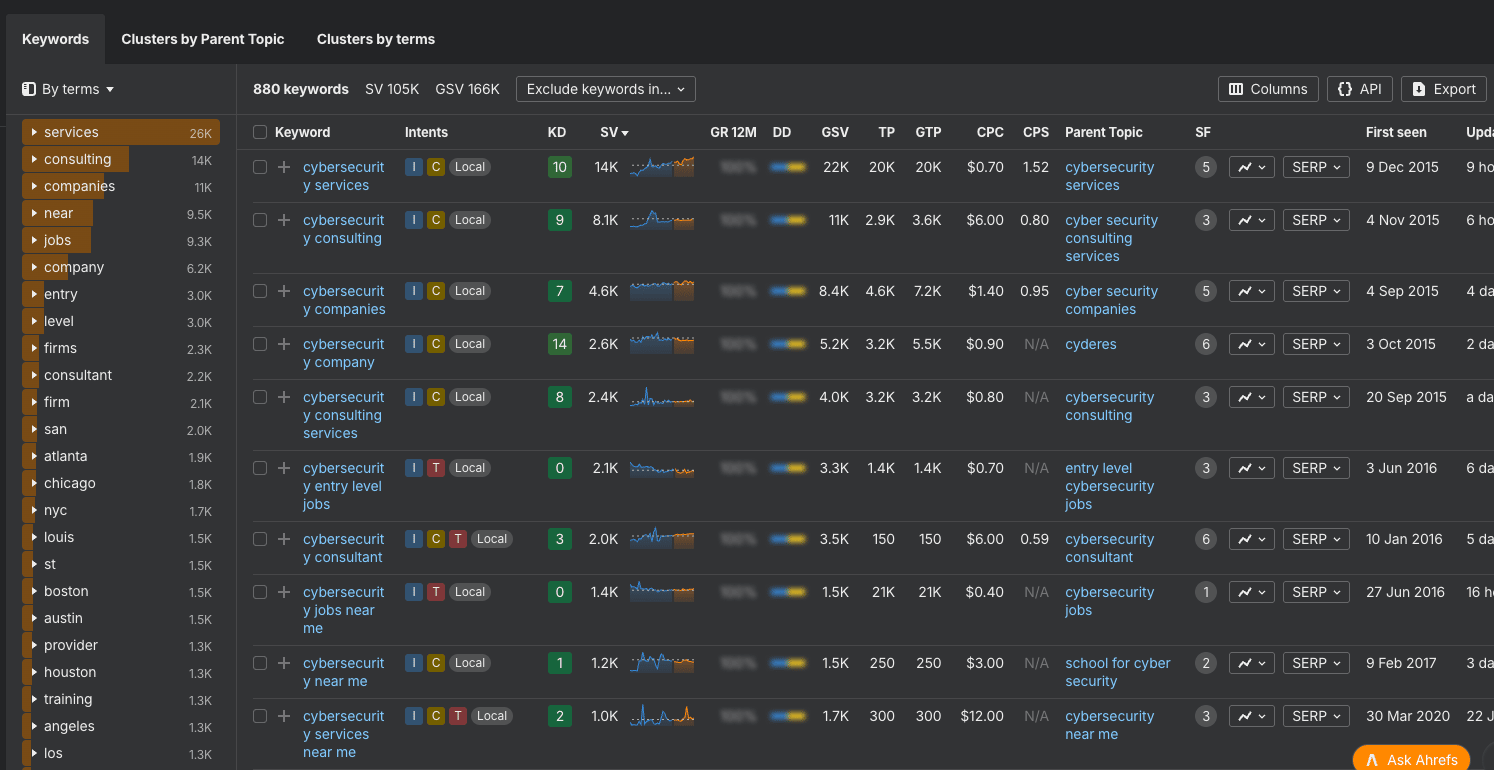Click the SV trend sparkline for cybersecurity consultant
1494x770 pixels.
pos(662,539)
